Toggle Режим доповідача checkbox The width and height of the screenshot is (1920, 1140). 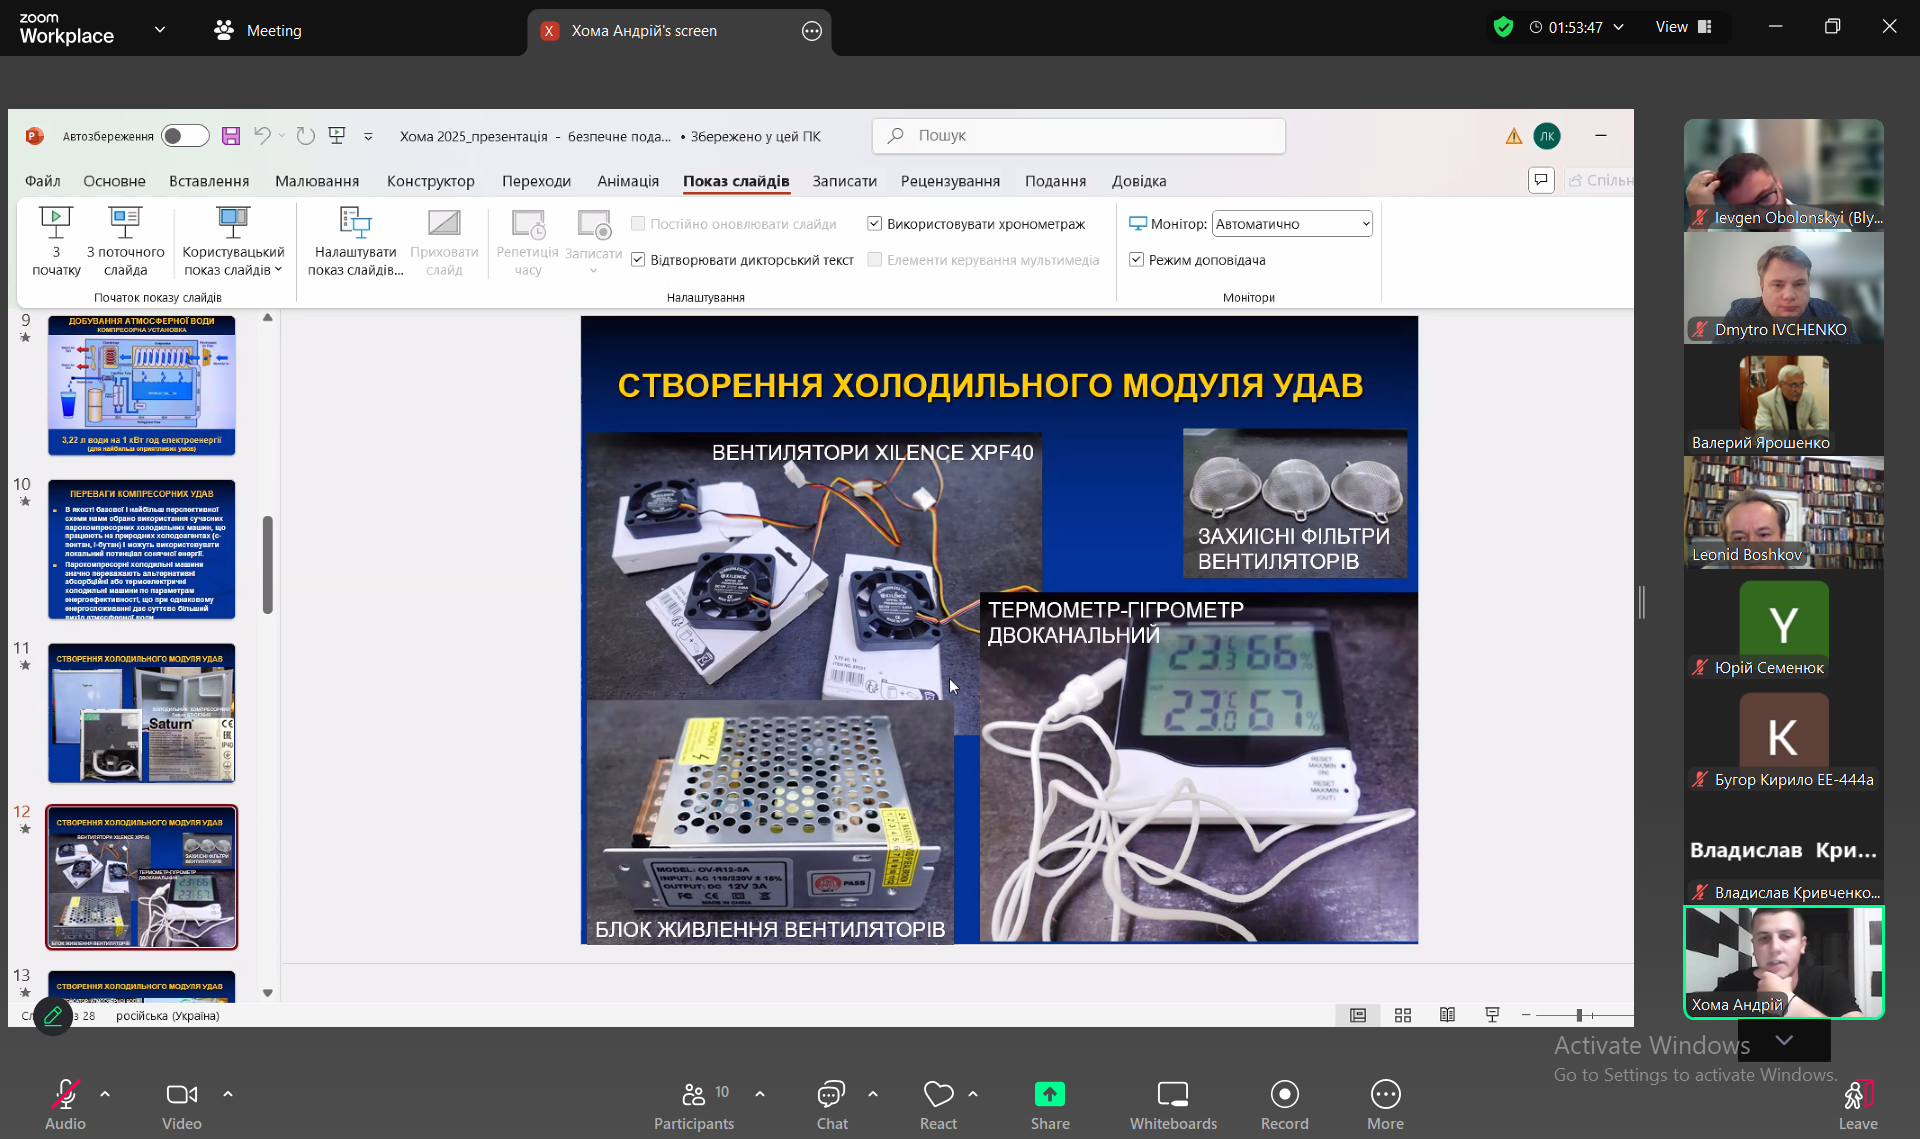coord(1136,260)
